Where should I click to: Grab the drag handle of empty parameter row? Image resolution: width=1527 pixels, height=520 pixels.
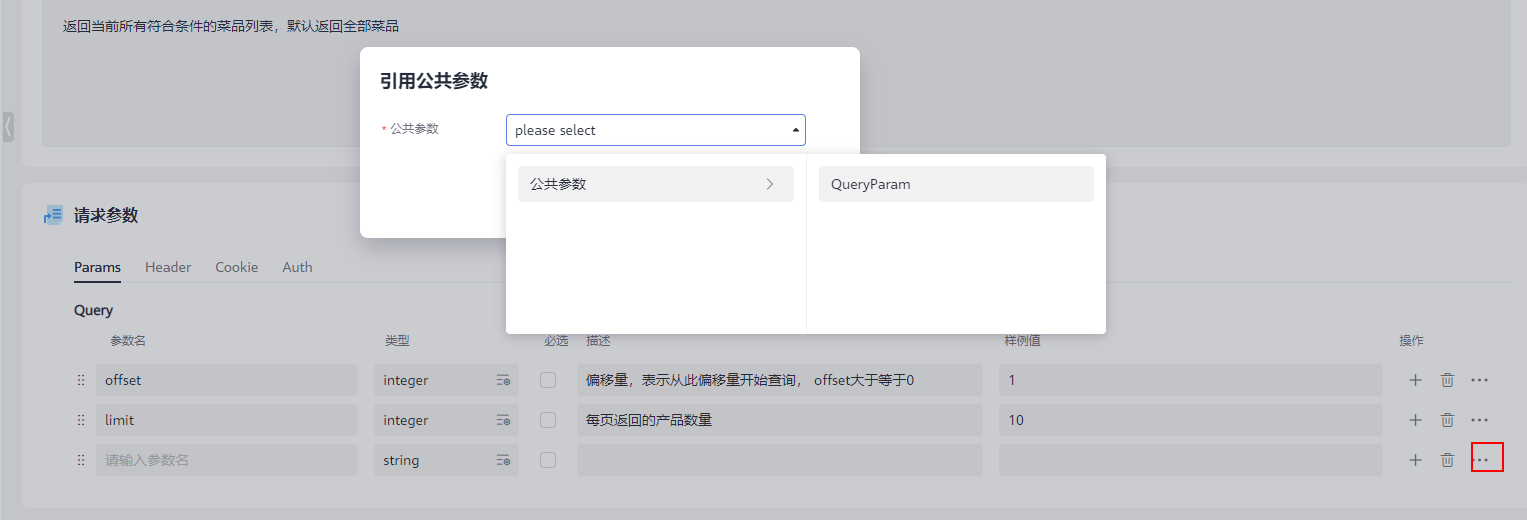[x=81, y=460]
